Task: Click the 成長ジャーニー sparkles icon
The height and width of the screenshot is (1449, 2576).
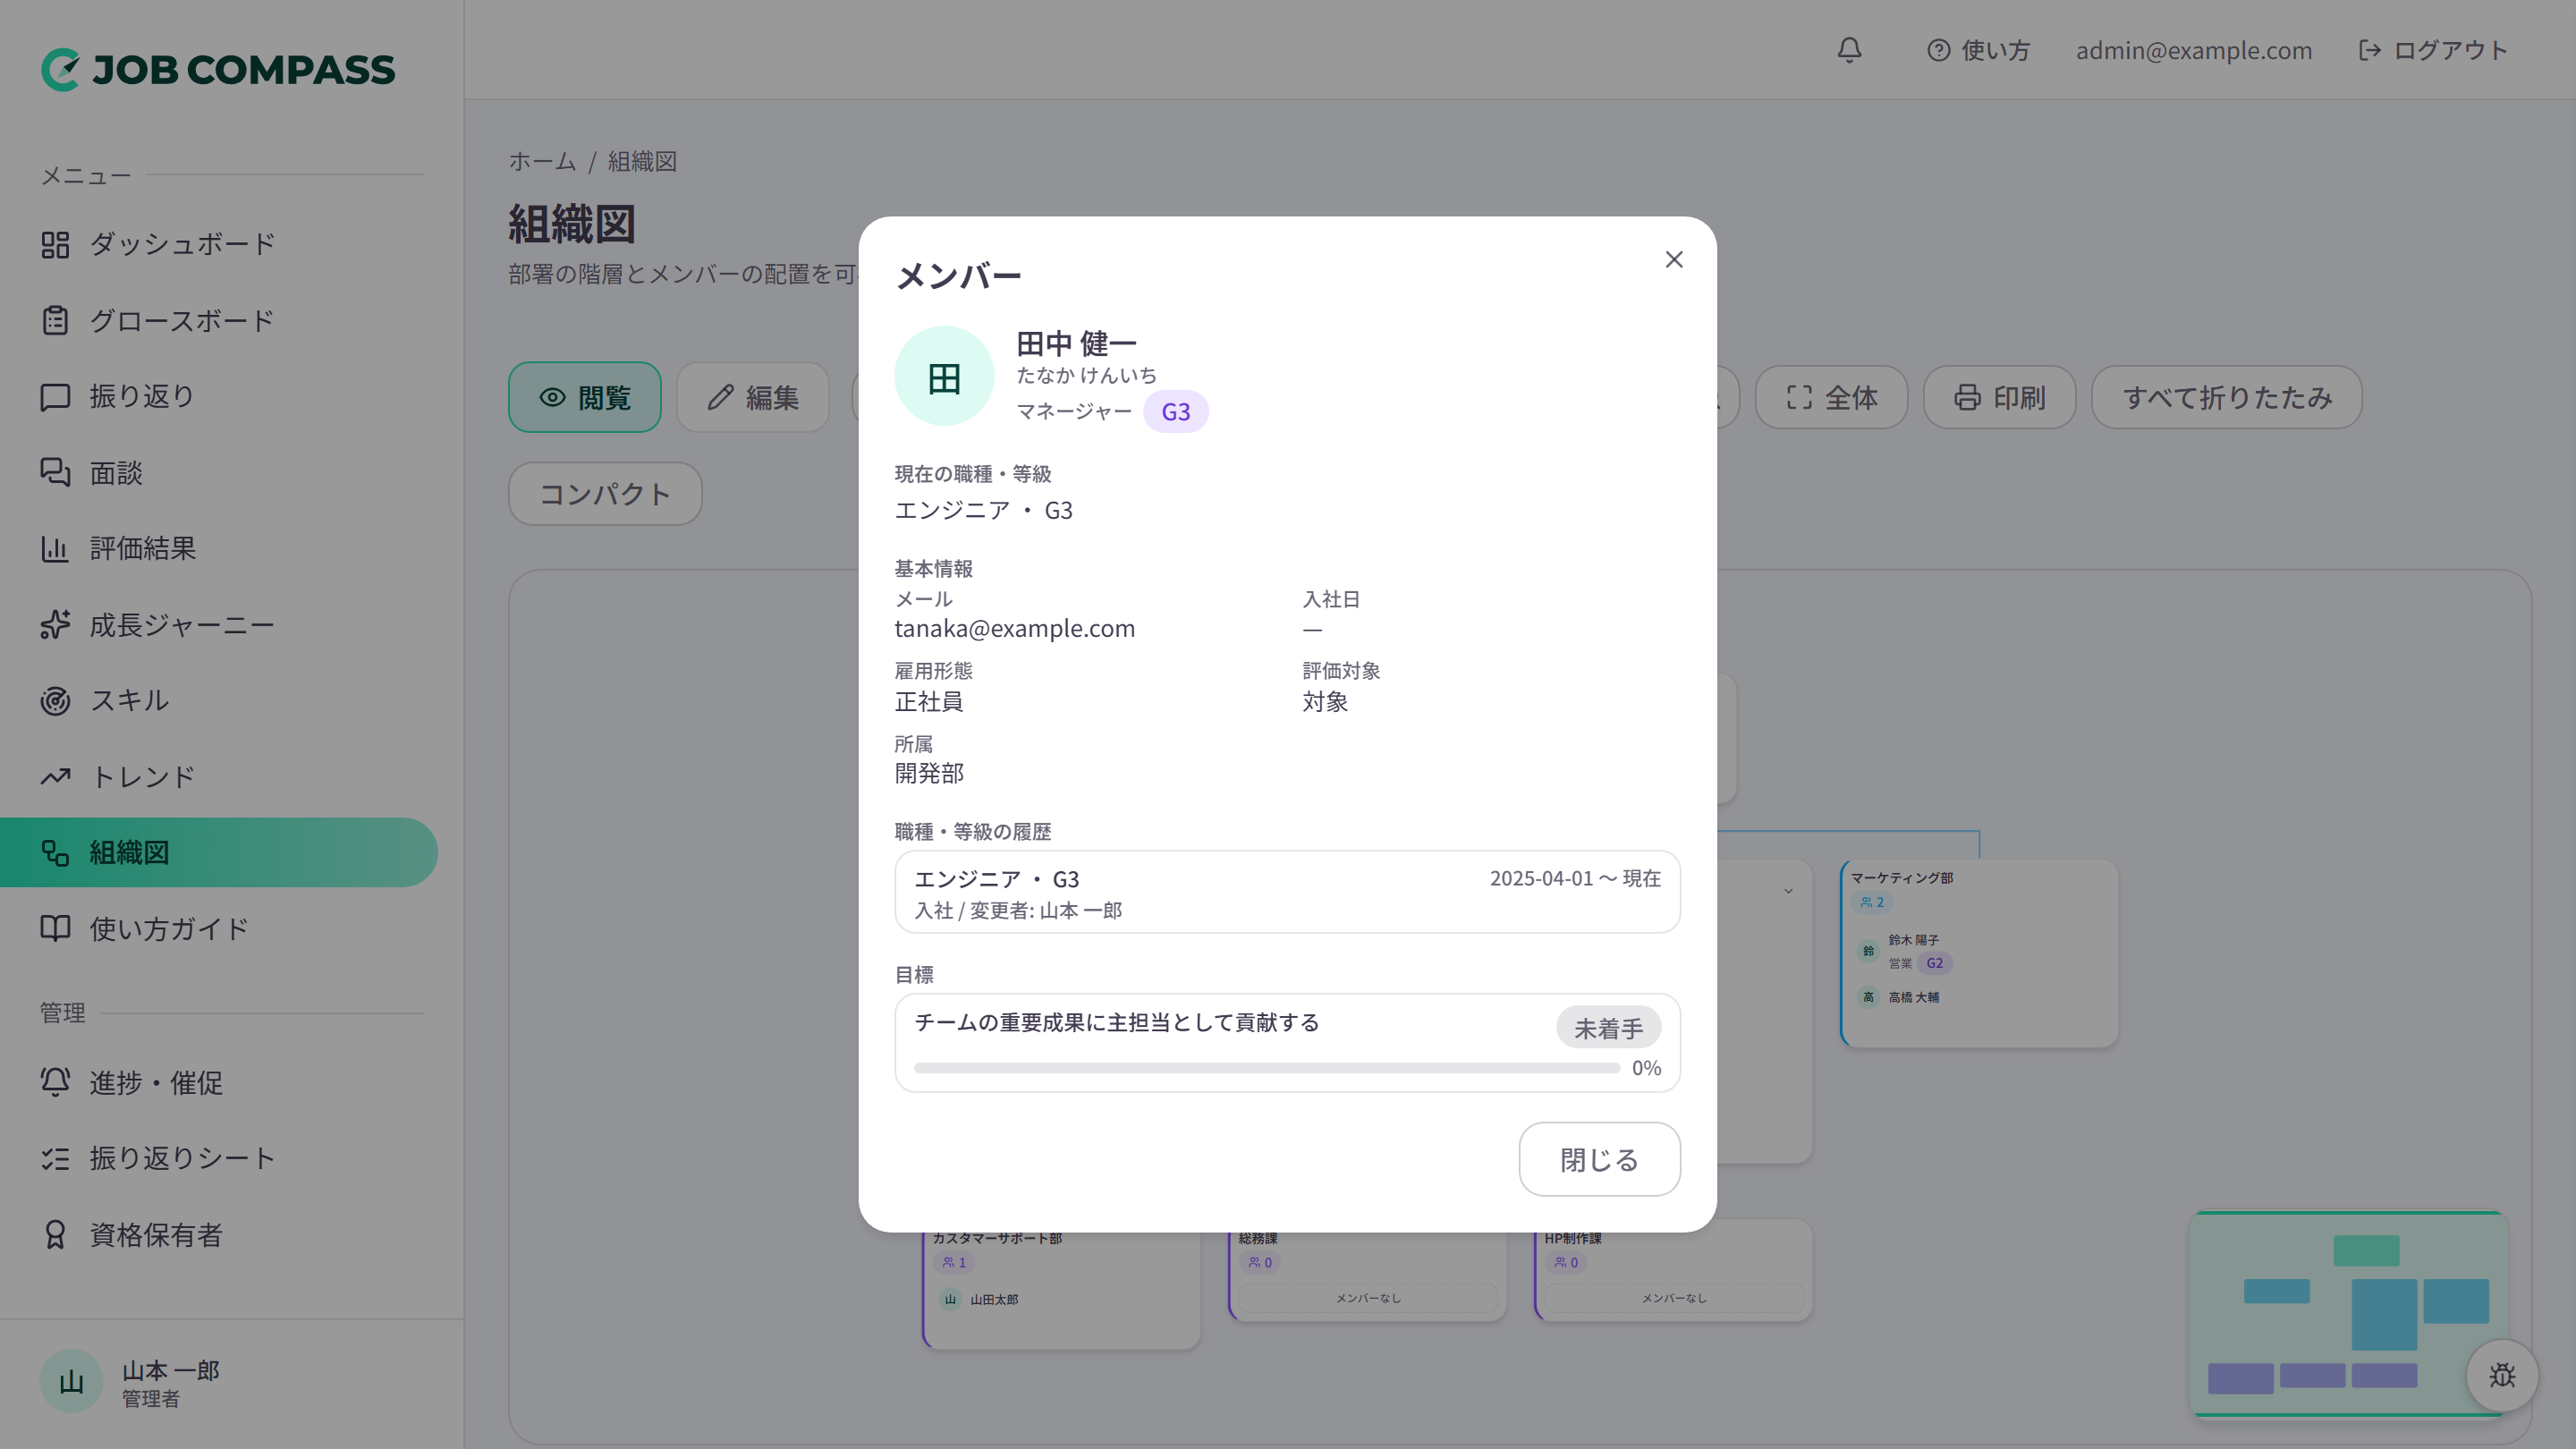Action: tap(55, 625)
